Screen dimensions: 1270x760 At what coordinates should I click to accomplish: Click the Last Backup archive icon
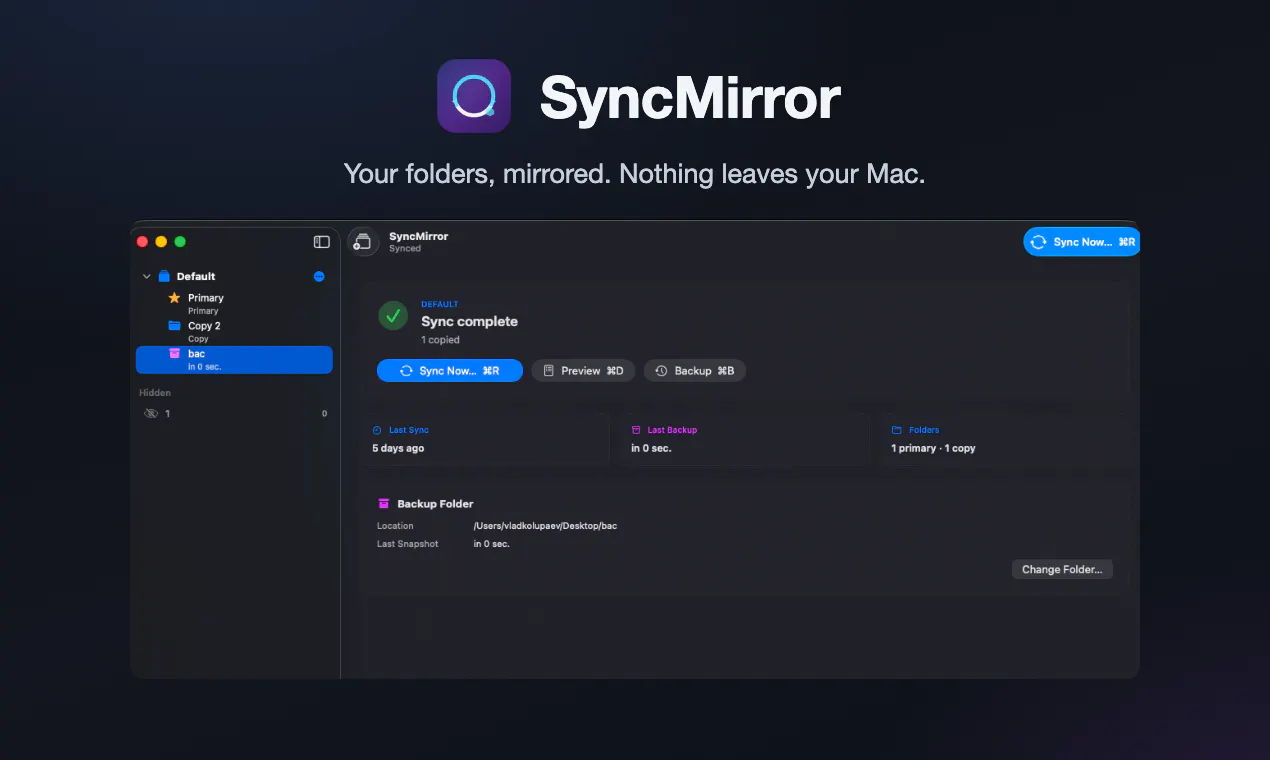(636, 430)
